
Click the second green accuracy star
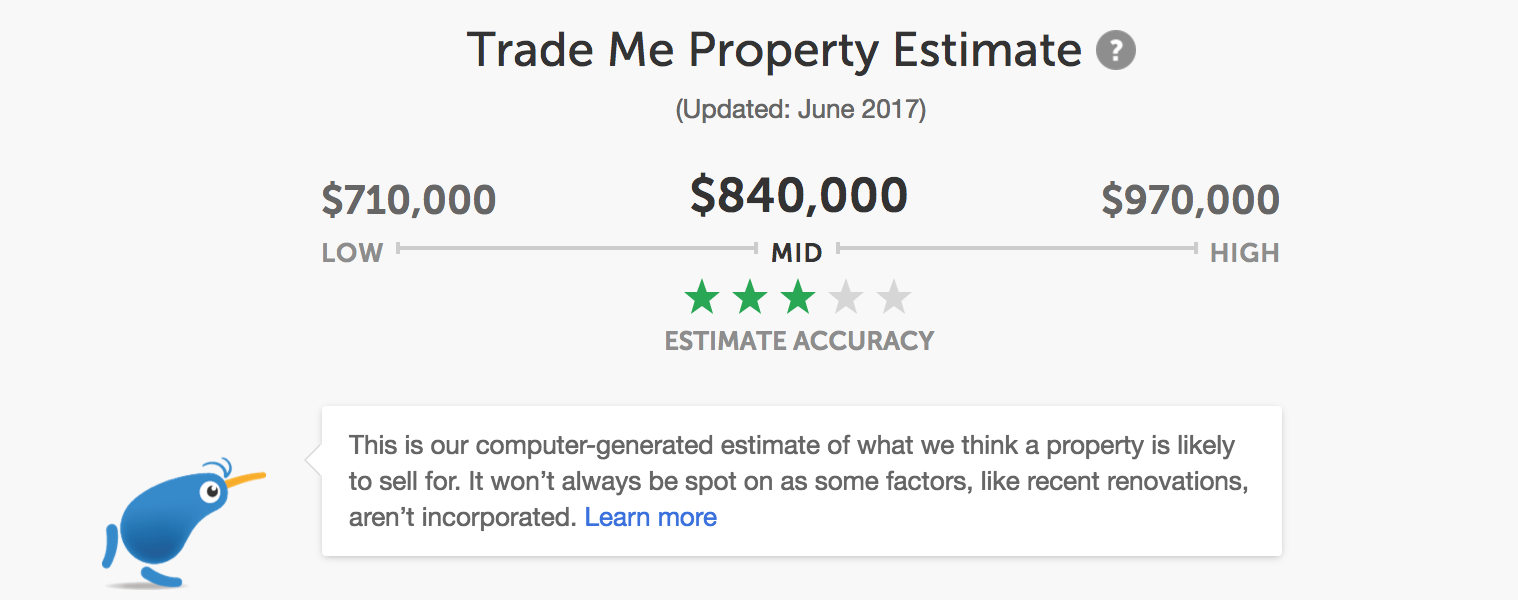750,297
